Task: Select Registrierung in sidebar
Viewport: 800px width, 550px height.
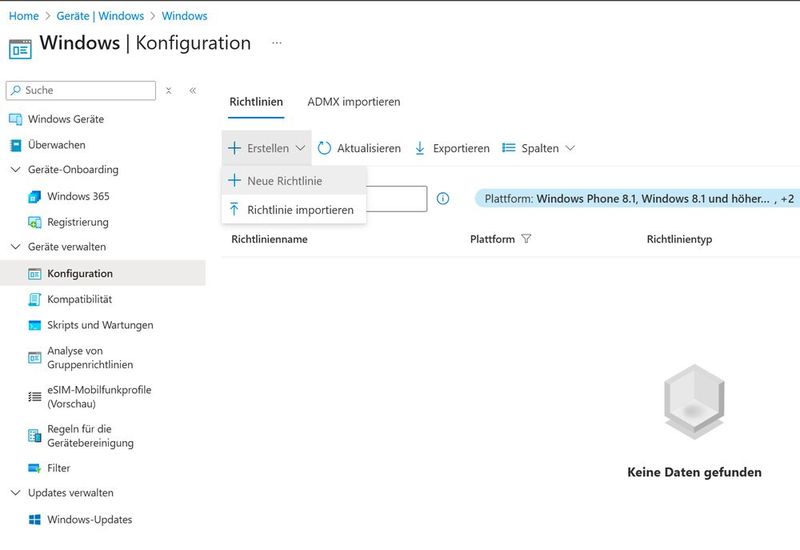Action: [78, 222]
